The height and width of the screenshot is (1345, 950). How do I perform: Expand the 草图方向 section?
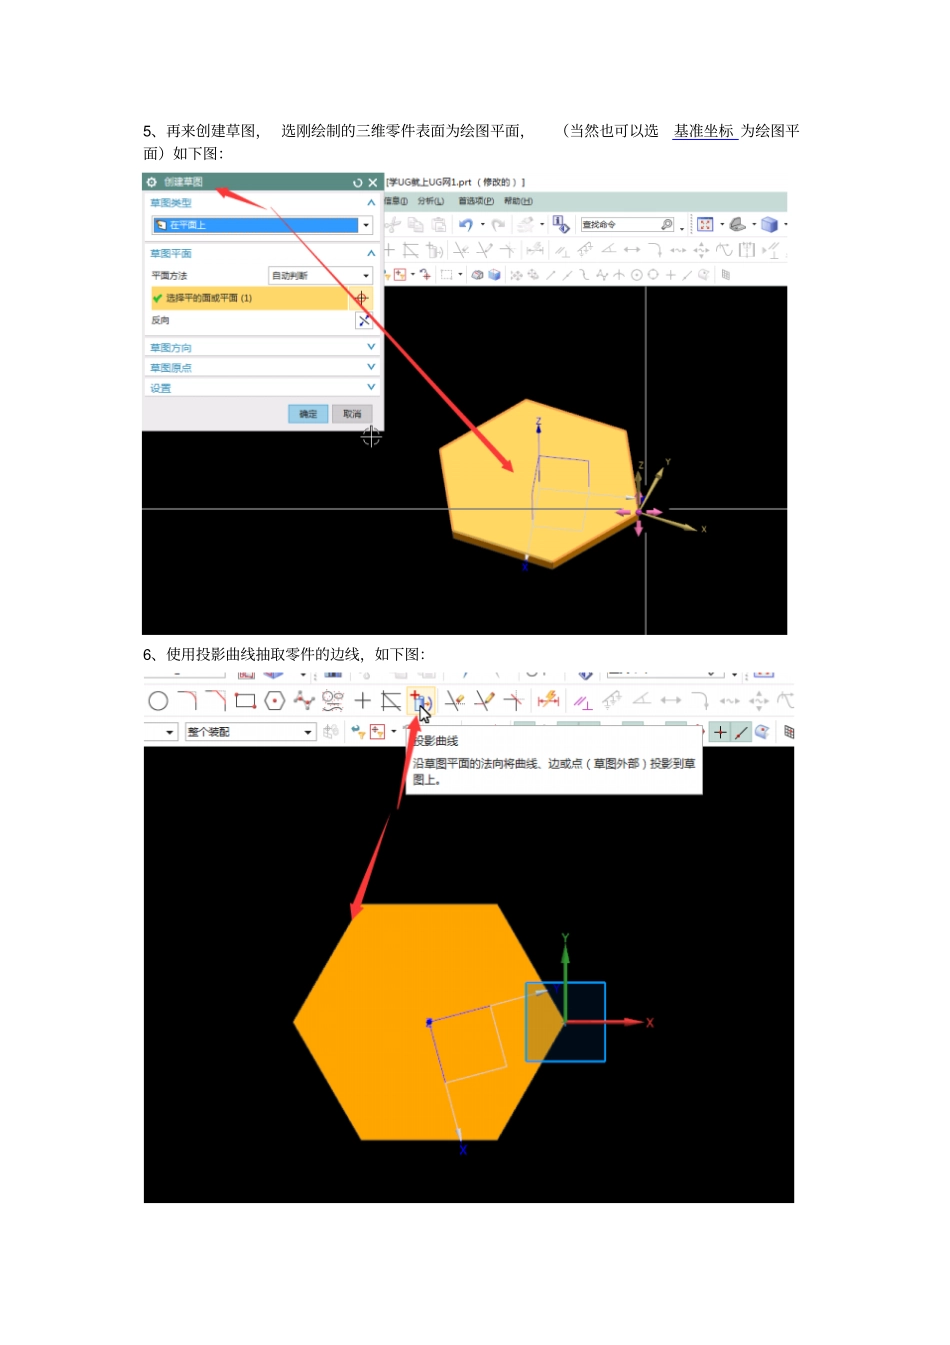(x=371, y=347)
